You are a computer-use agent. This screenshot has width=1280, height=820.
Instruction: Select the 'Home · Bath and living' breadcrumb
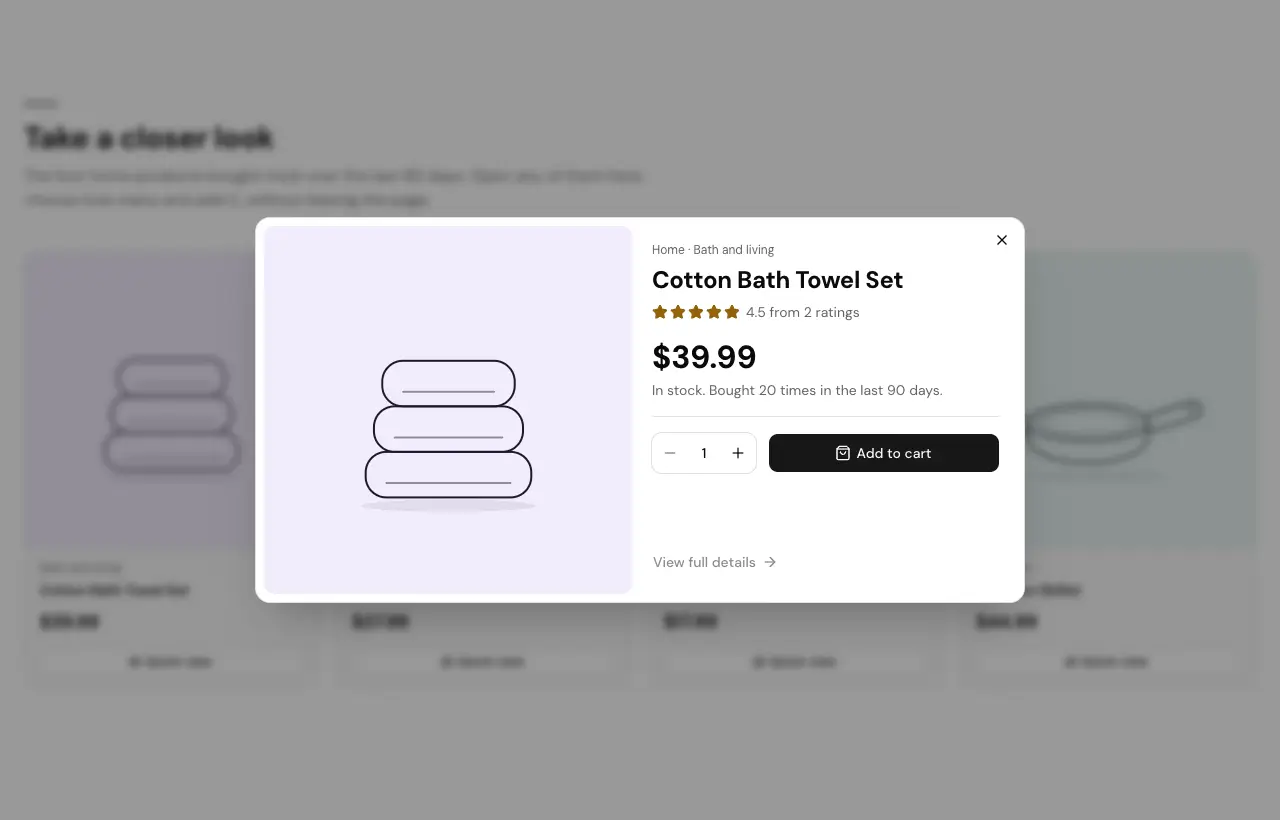713,250
